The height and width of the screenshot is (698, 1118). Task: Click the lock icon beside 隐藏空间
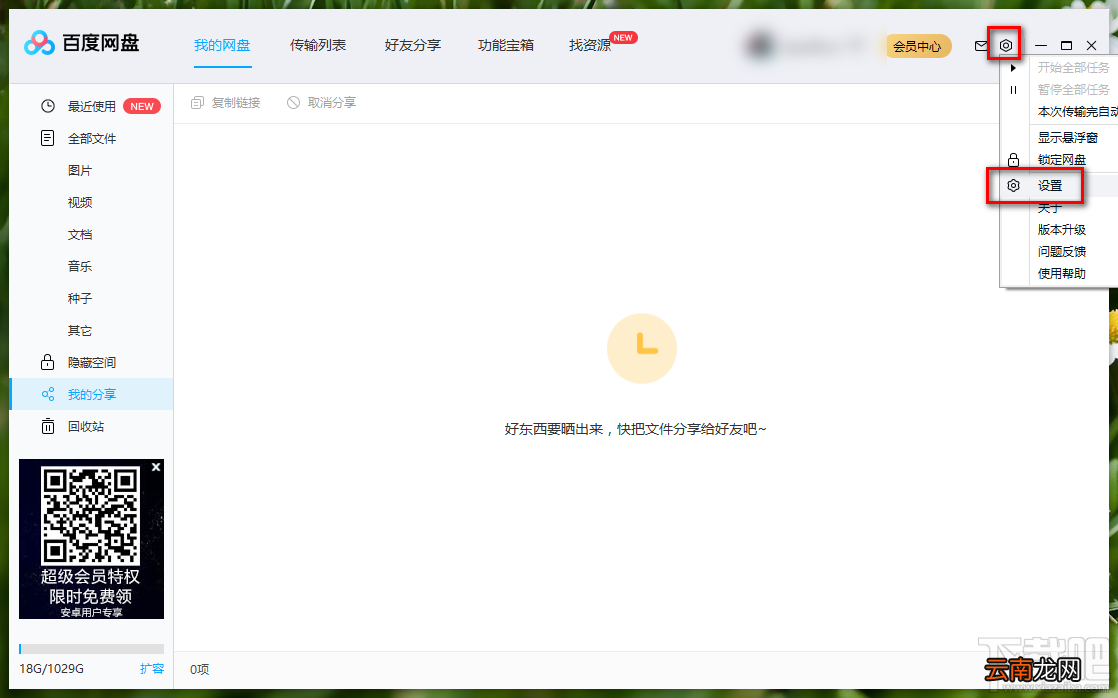tap(47, 362)
